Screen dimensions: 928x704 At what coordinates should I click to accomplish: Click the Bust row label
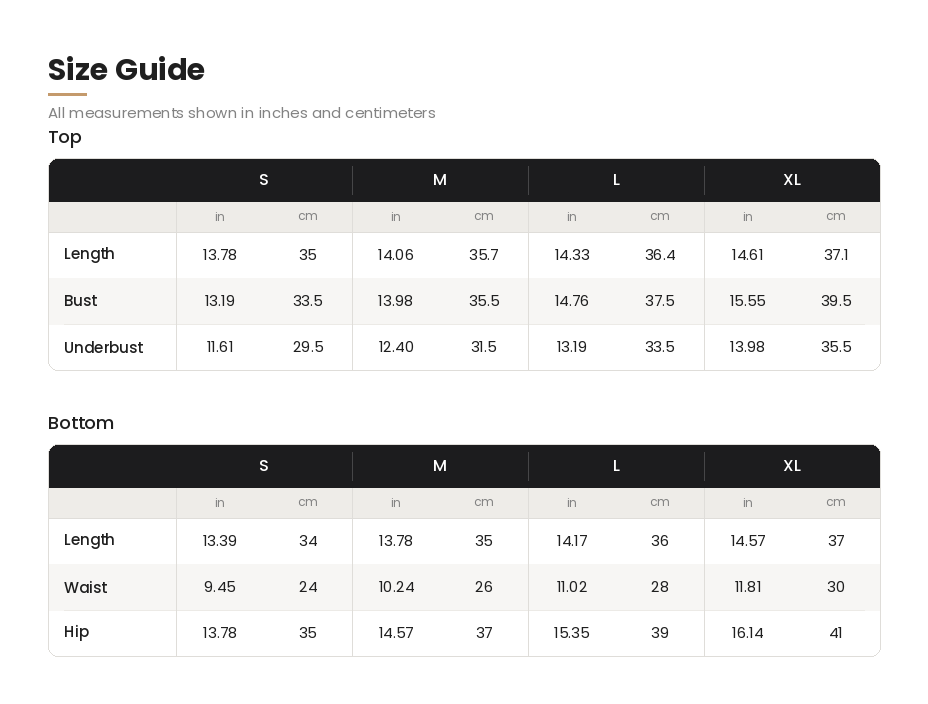[80, 301]
